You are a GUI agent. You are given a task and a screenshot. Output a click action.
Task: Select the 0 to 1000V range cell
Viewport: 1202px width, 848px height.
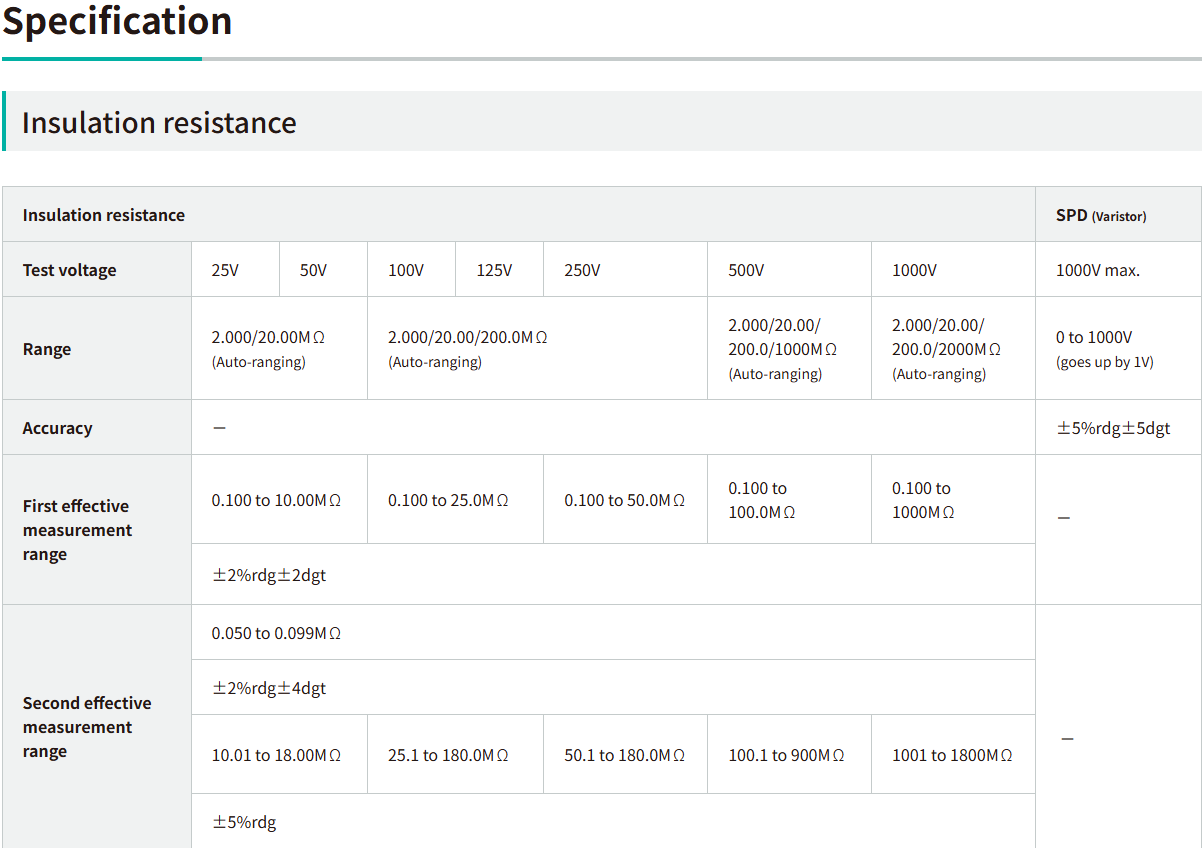pos(1104,349)
